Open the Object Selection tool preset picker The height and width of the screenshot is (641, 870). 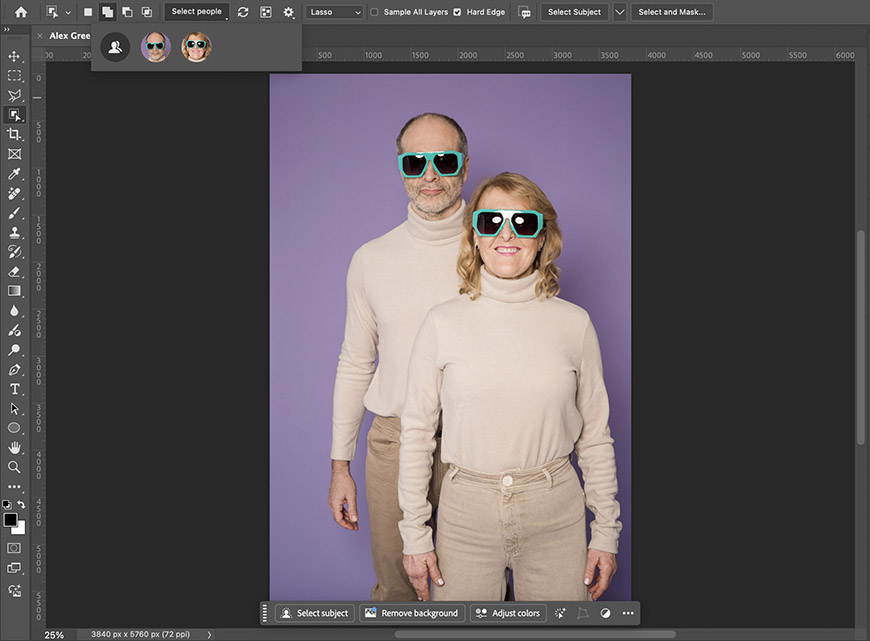(58, 12)
